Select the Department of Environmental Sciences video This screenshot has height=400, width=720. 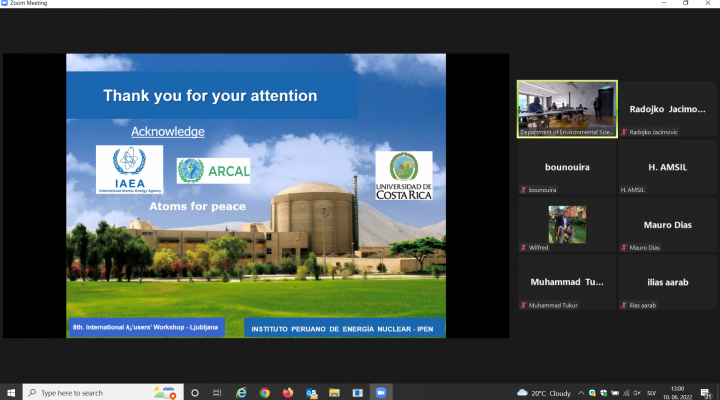coord(567,109)
